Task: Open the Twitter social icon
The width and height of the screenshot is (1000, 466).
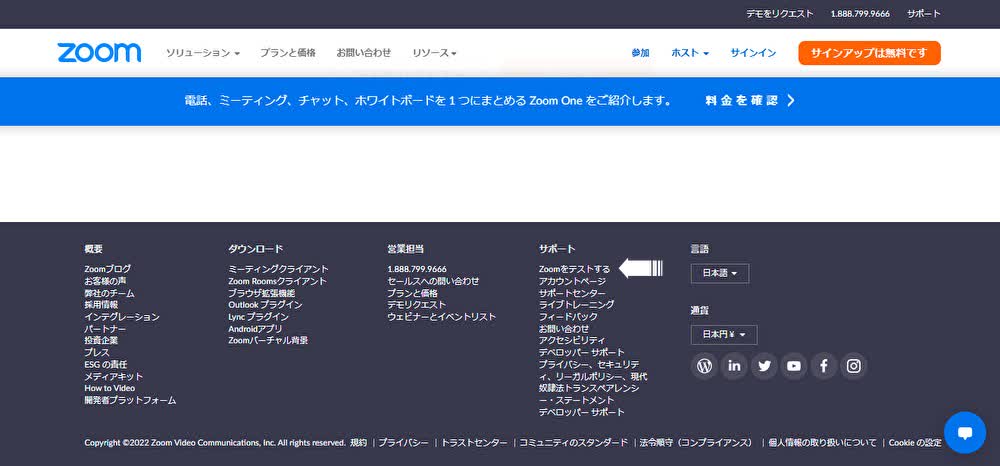Action: tap(764, 366)
